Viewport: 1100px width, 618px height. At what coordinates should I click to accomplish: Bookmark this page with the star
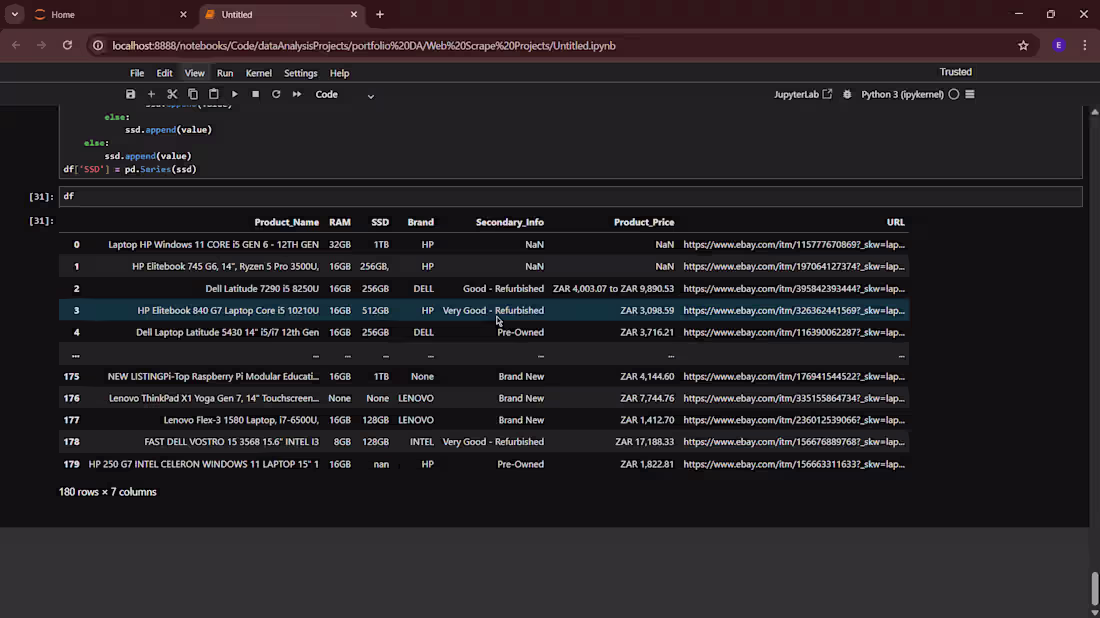pyautogui.click(x=1024, y=46)
